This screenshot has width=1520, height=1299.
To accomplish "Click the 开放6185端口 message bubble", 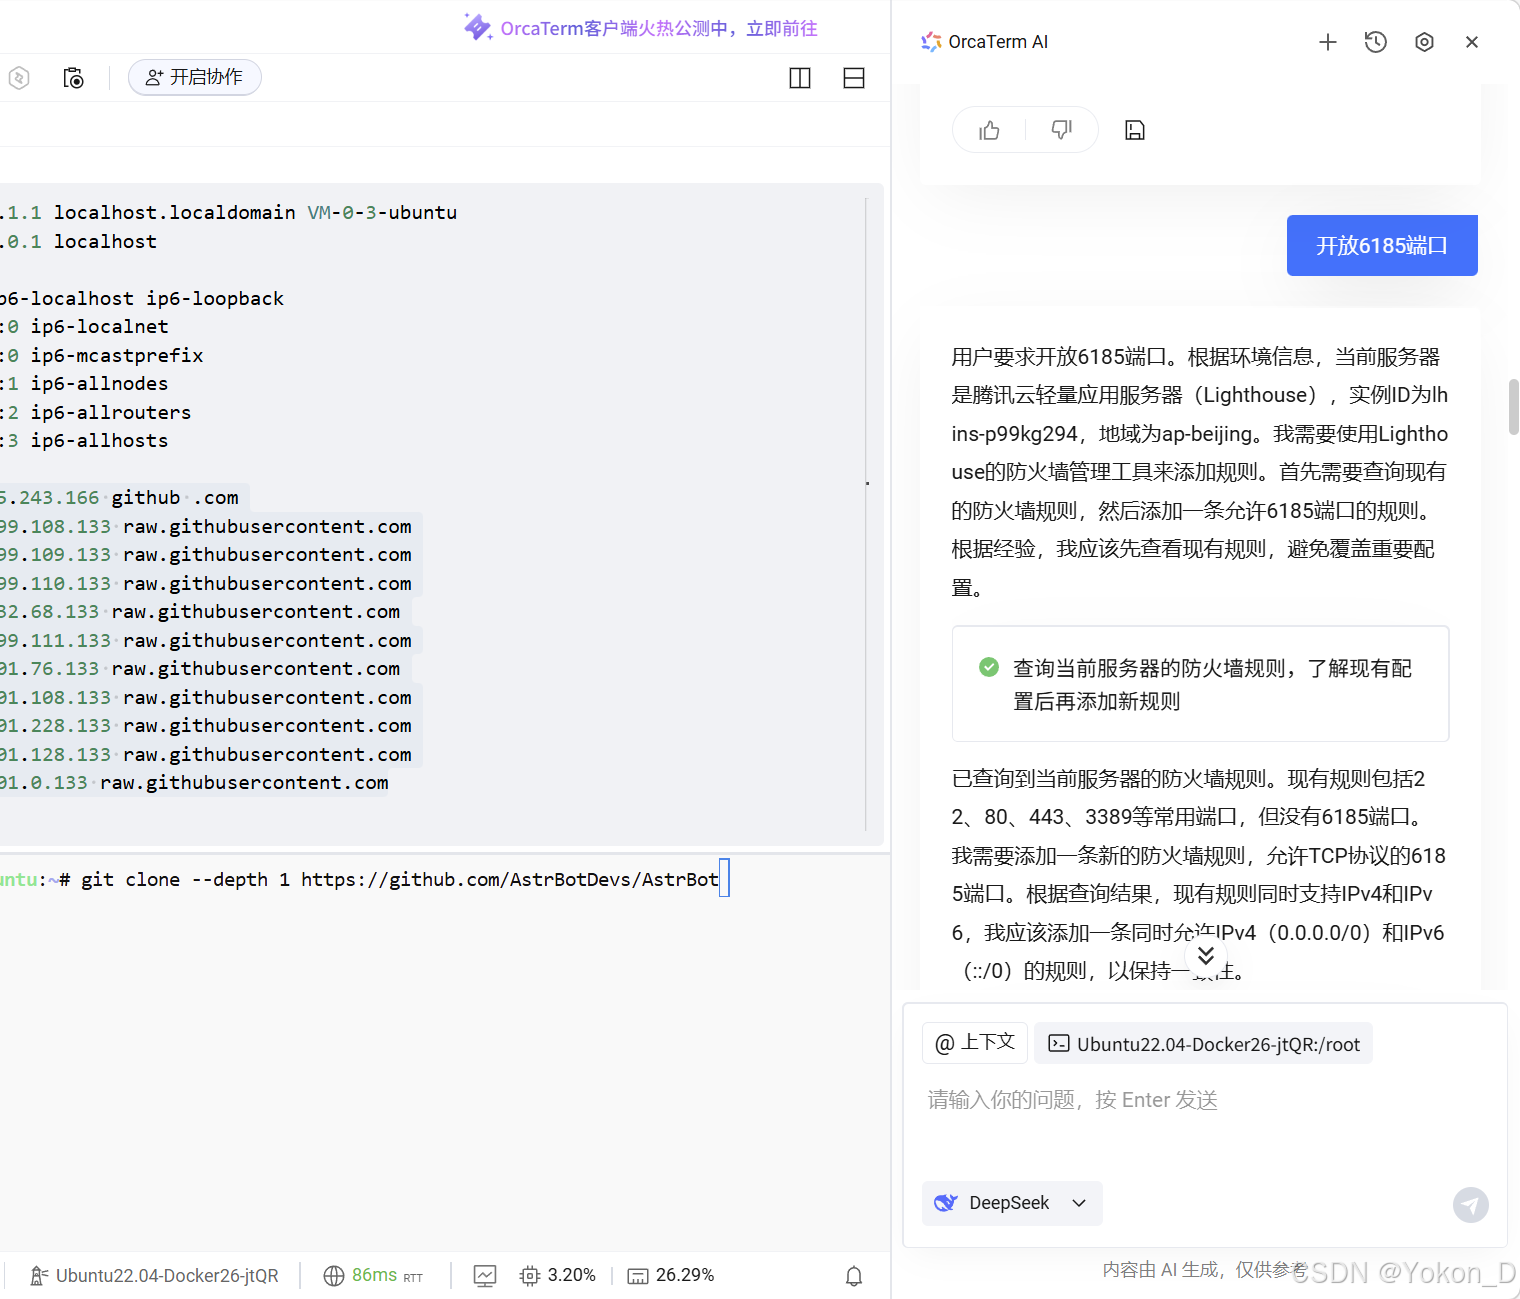I will tap(1382, 245).
